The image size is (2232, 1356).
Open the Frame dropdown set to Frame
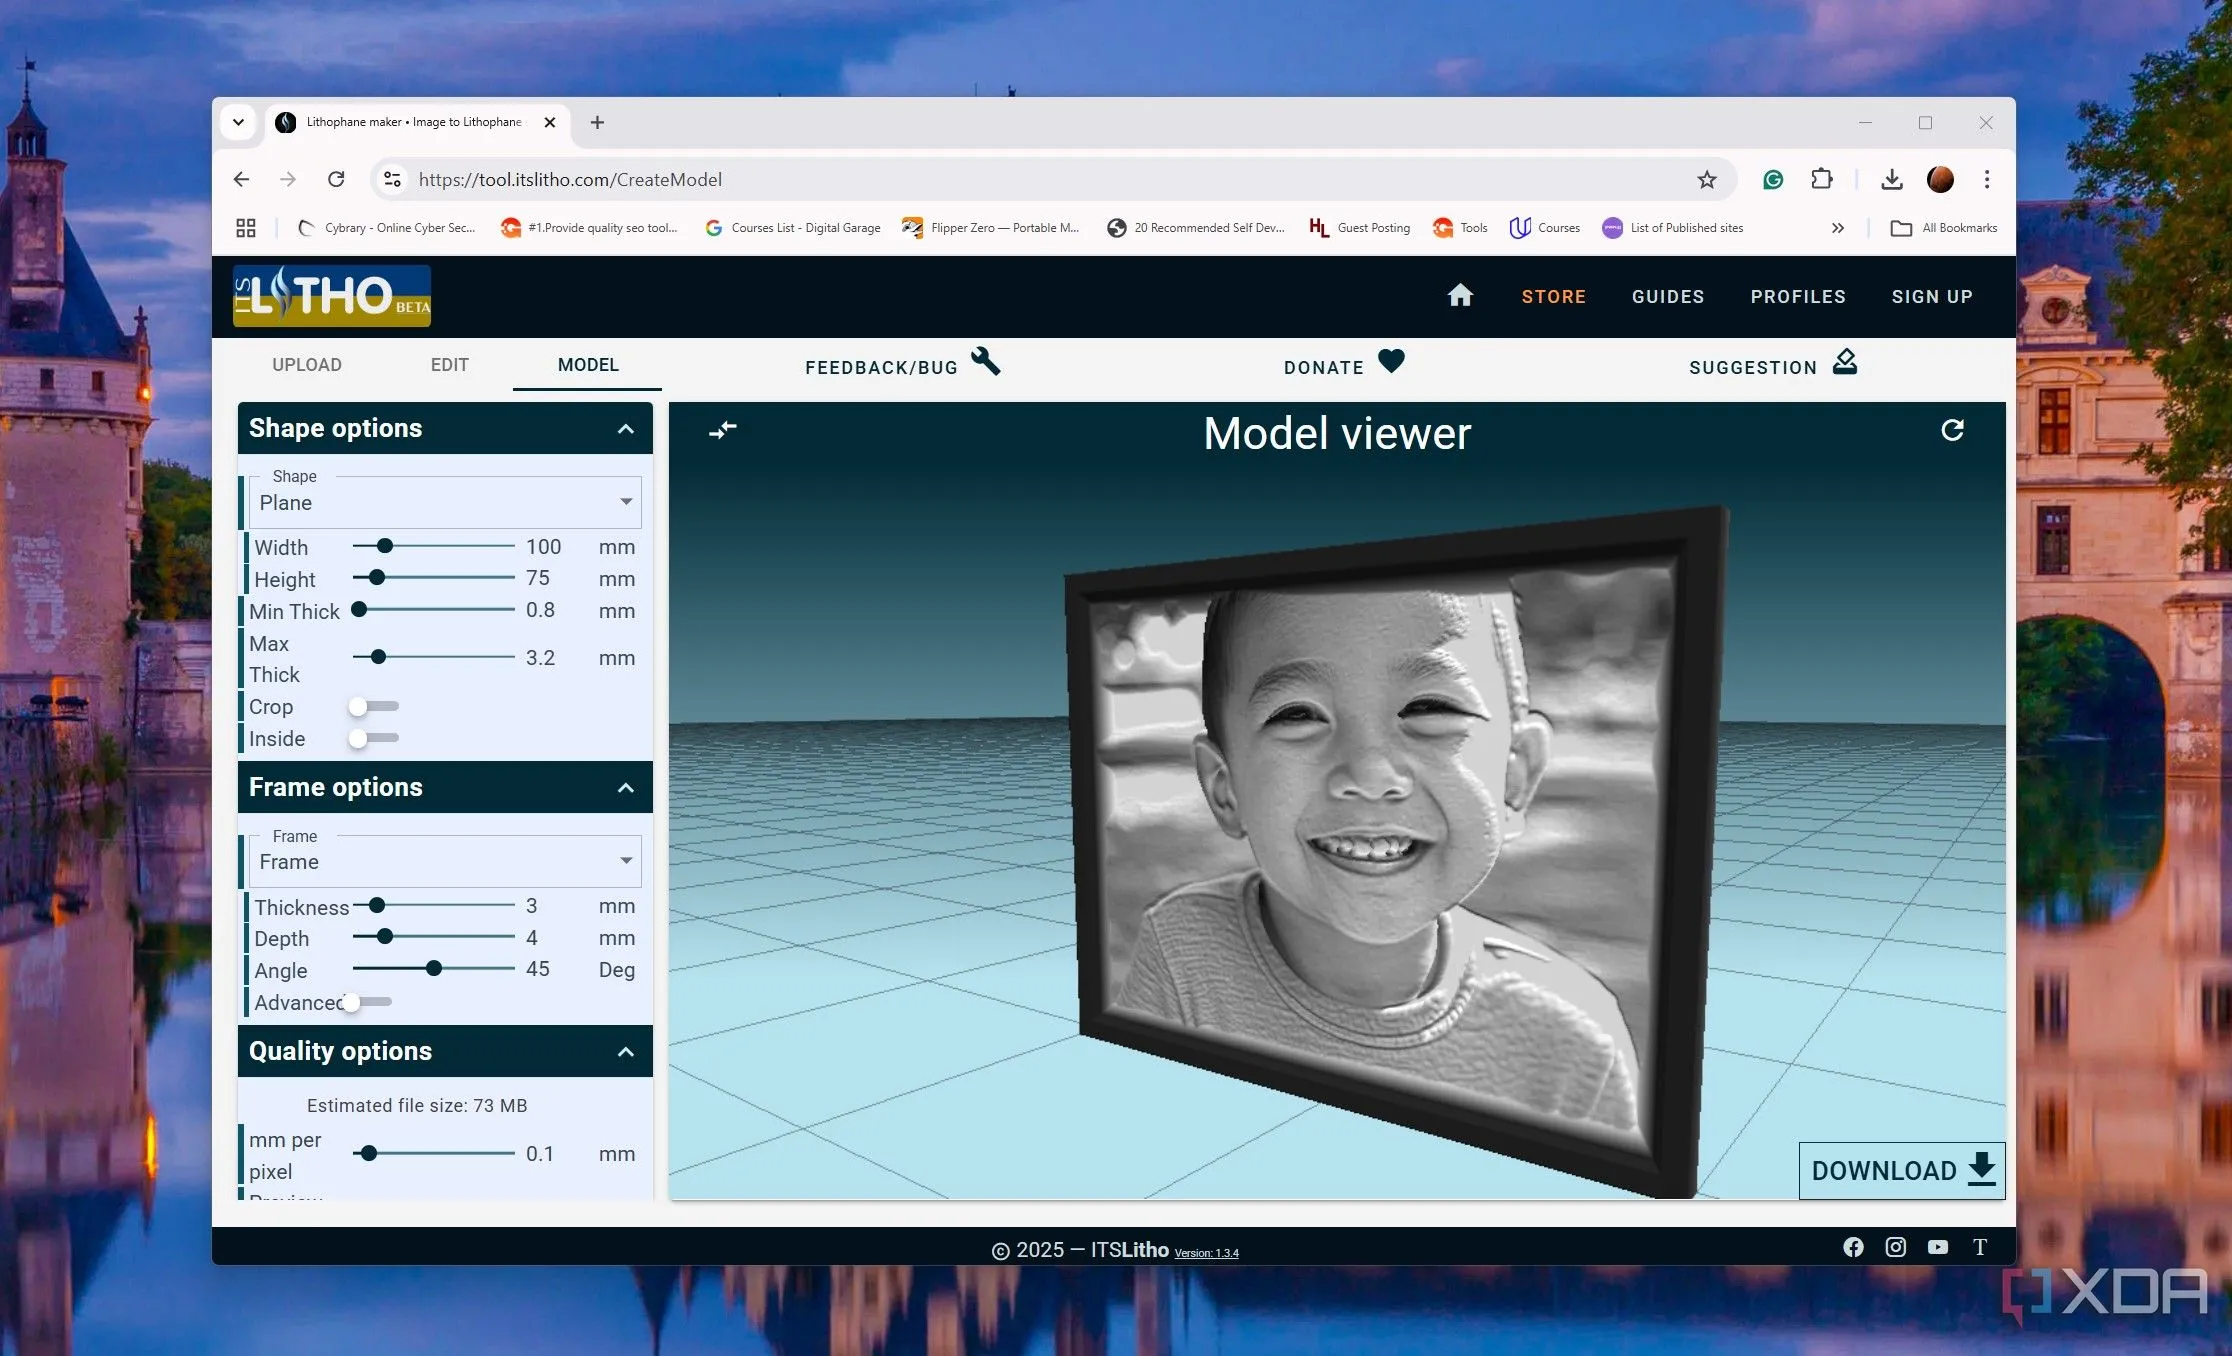pos(445,861)
